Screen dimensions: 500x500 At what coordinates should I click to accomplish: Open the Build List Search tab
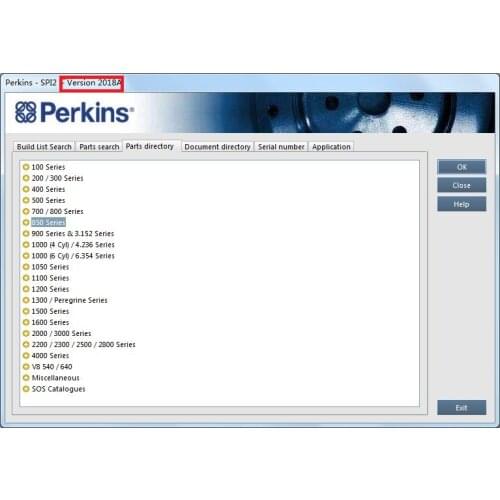click(x=44, y=147)
